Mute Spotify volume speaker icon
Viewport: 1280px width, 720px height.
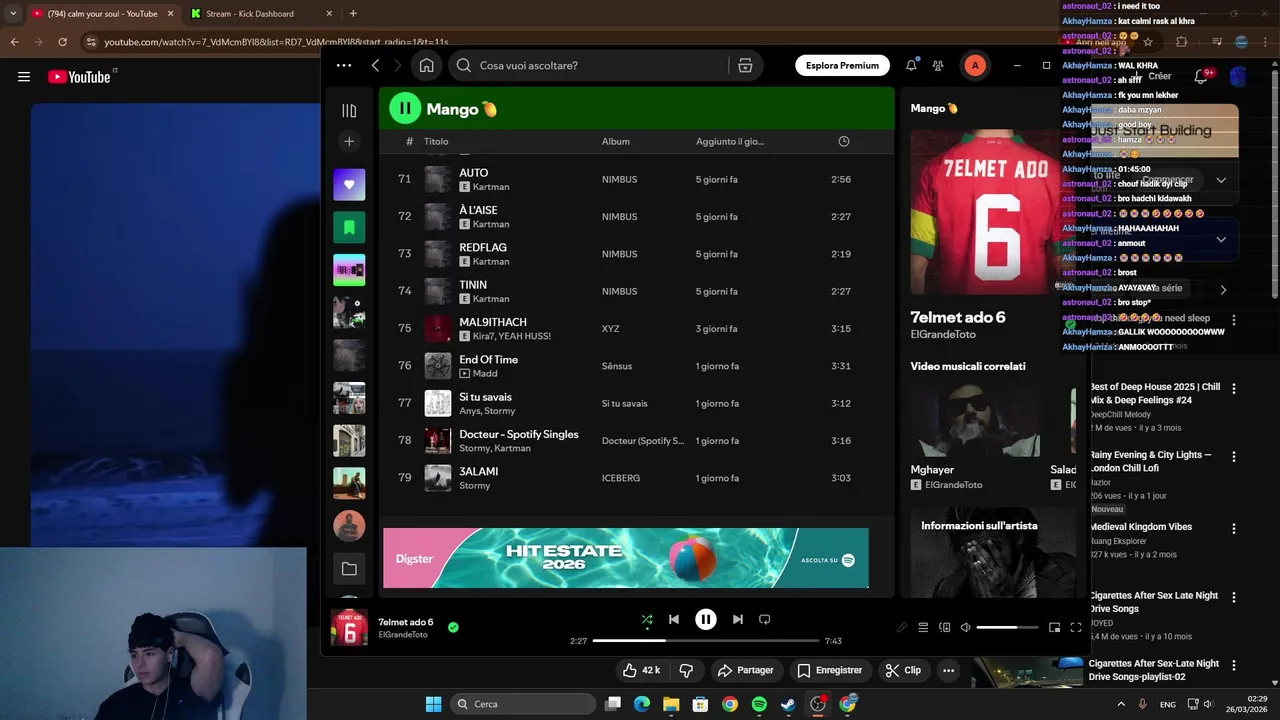point(966,627)
